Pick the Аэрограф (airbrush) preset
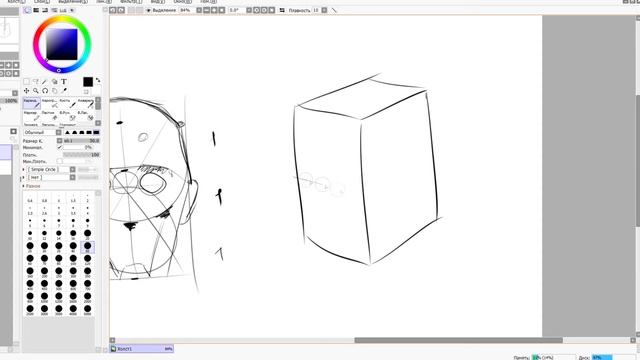This screenshot has height=360, width=640. (49, 103)
